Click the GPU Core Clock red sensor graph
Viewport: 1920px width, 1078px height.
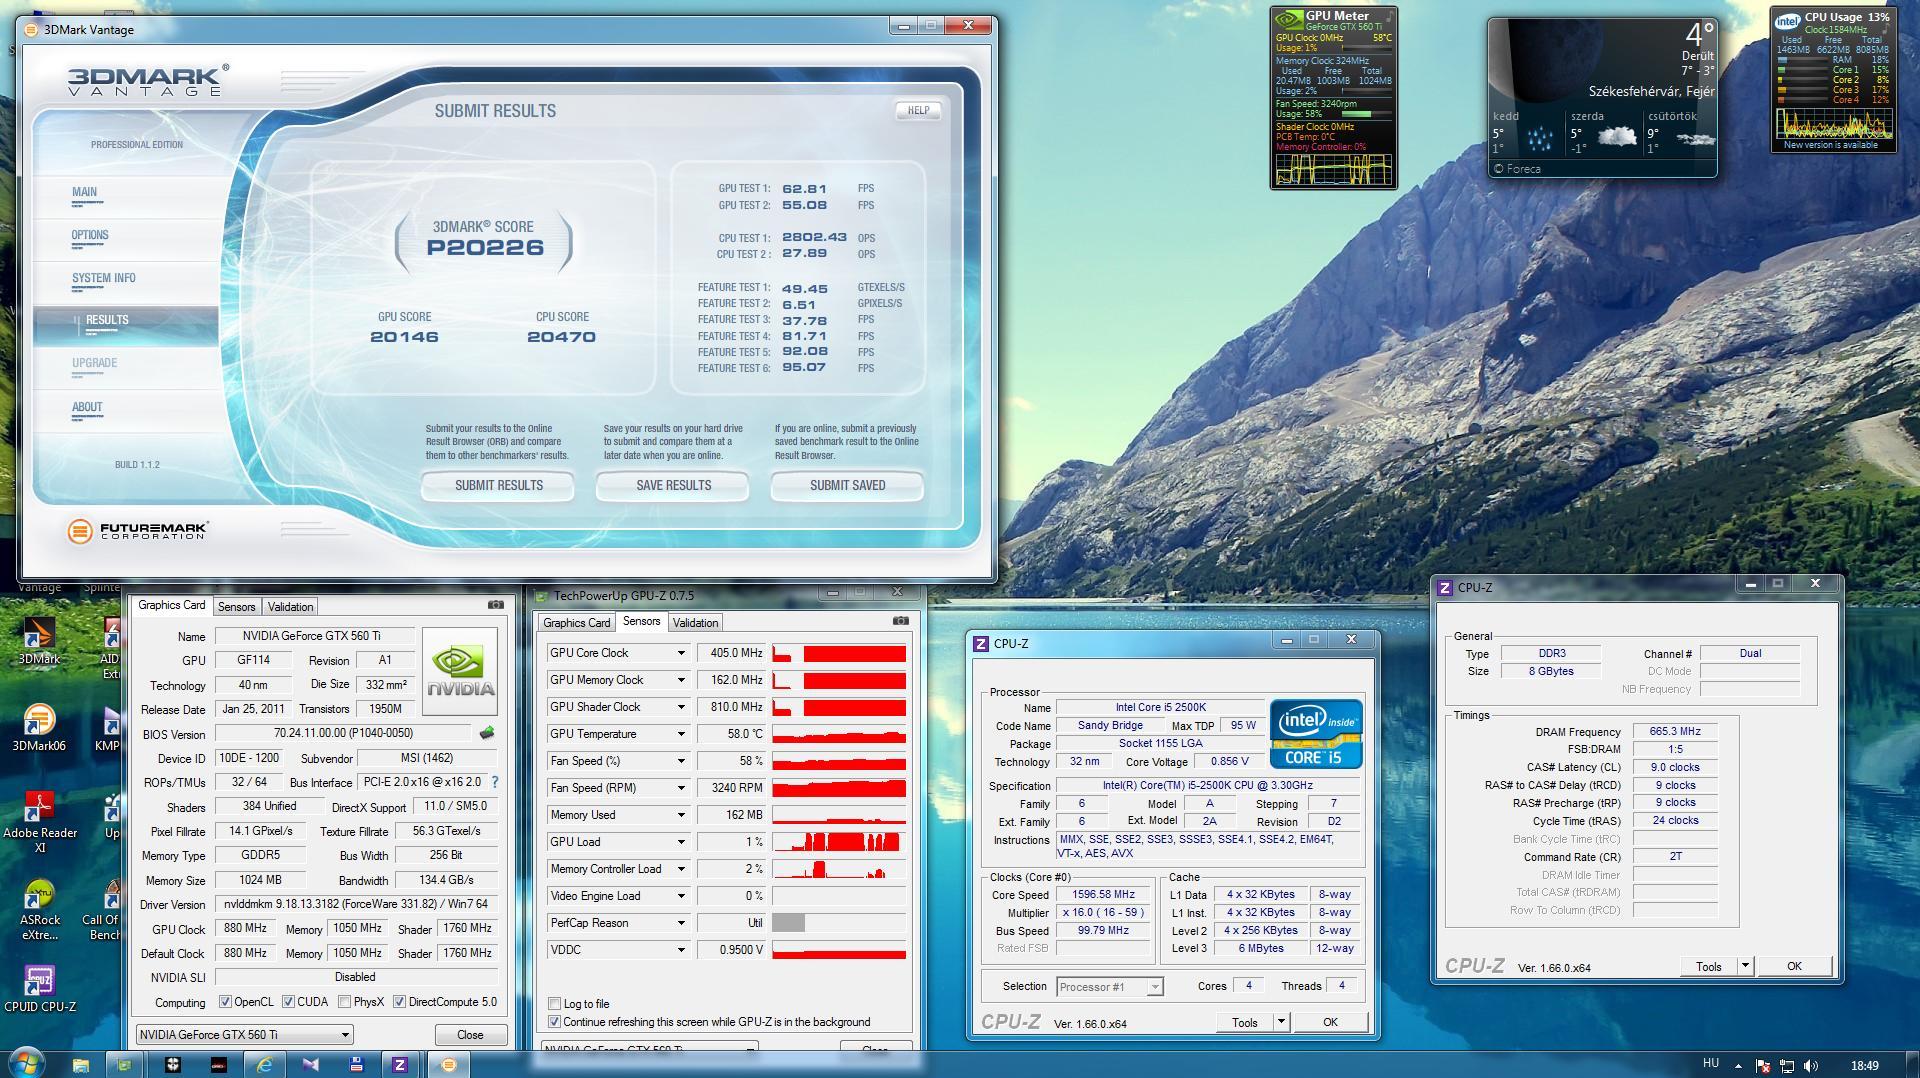(x=839, y=653)
